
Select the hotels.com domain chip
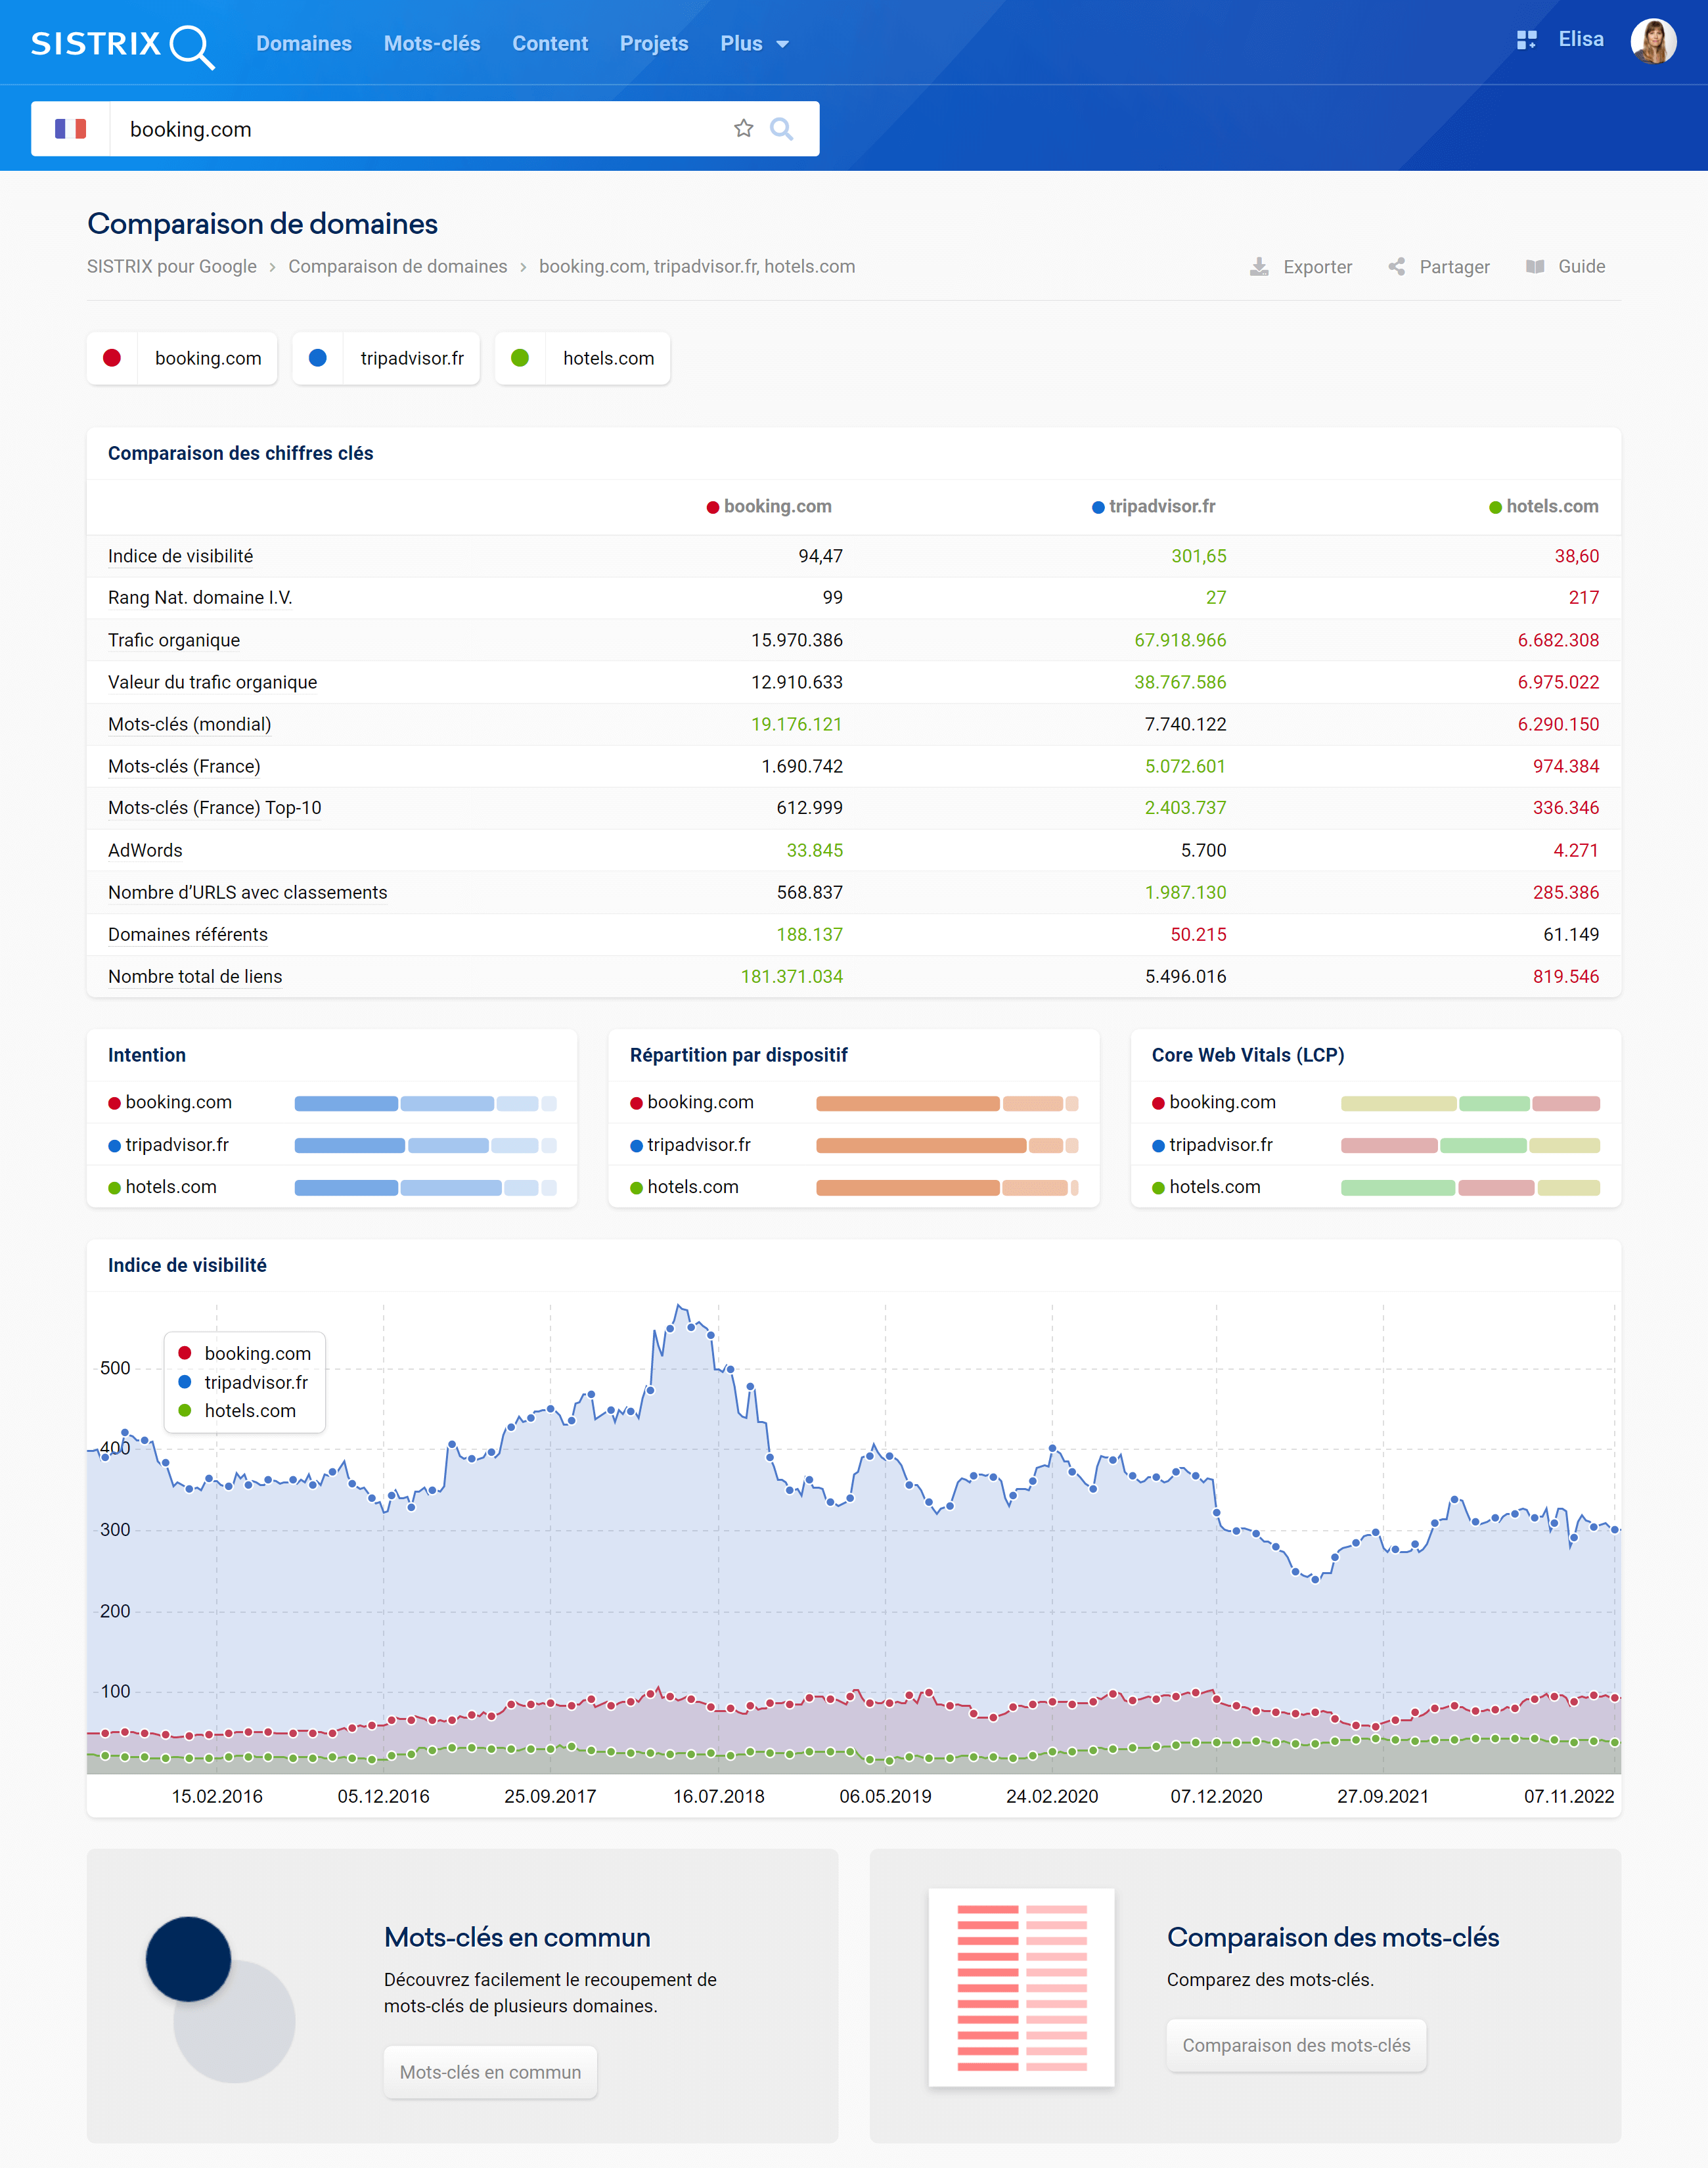coord(583,358)
